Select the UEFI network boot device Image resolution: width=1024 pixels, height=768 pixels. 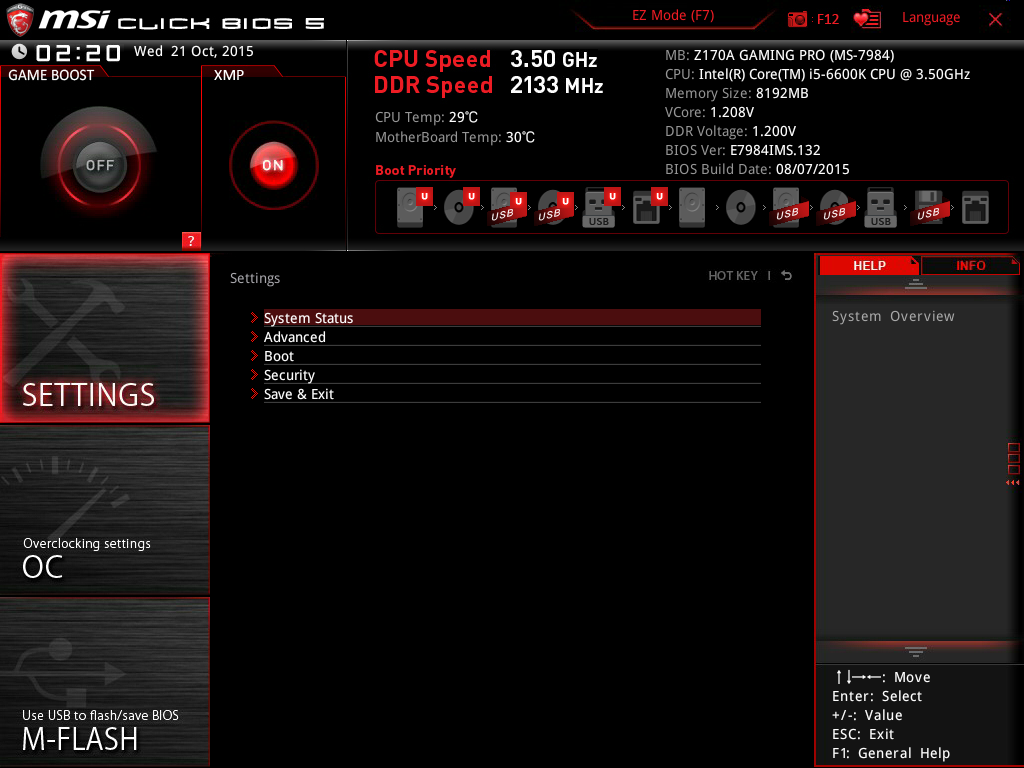click(x=649, y=207)
